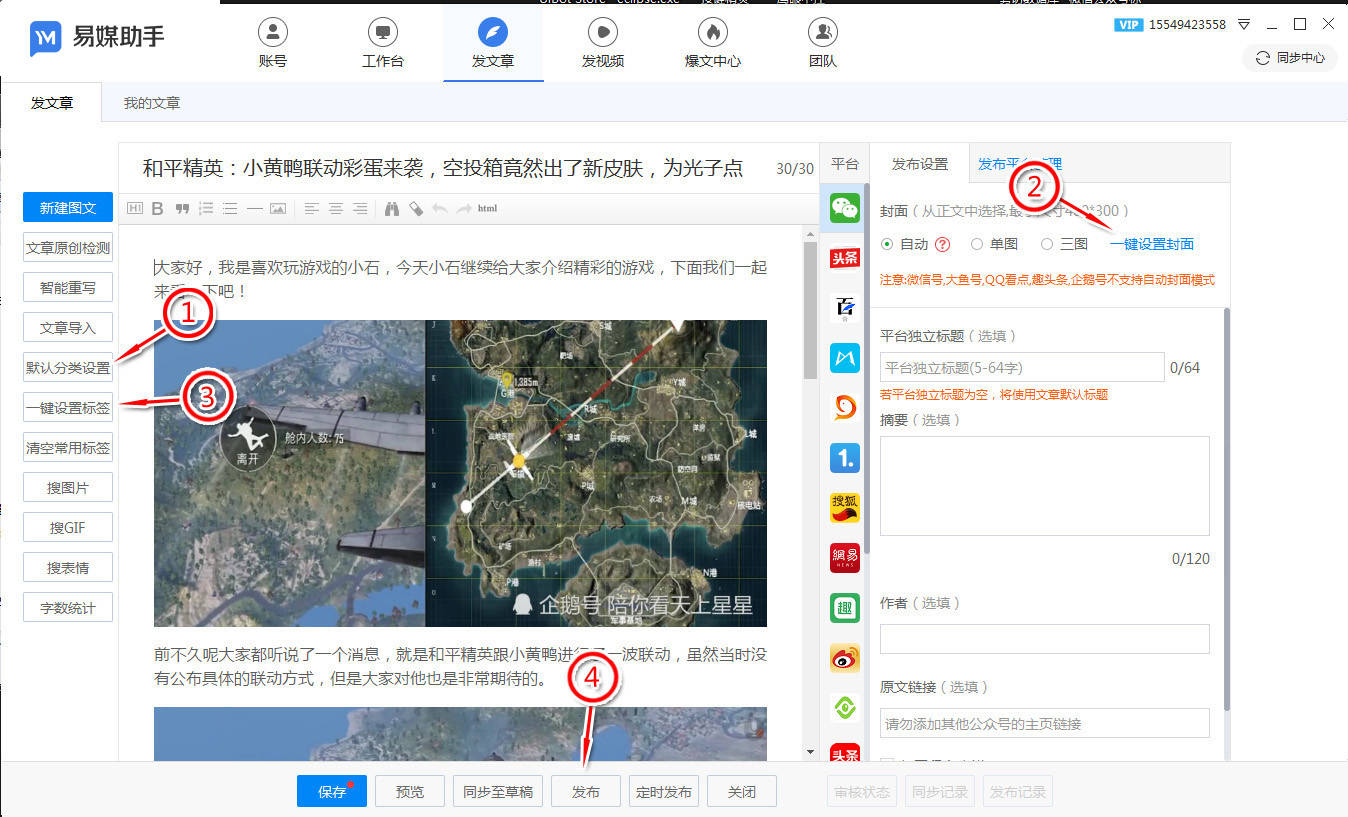Save the article with 保存
Viewport: 1348px width, 817px height.
(332, 791)
